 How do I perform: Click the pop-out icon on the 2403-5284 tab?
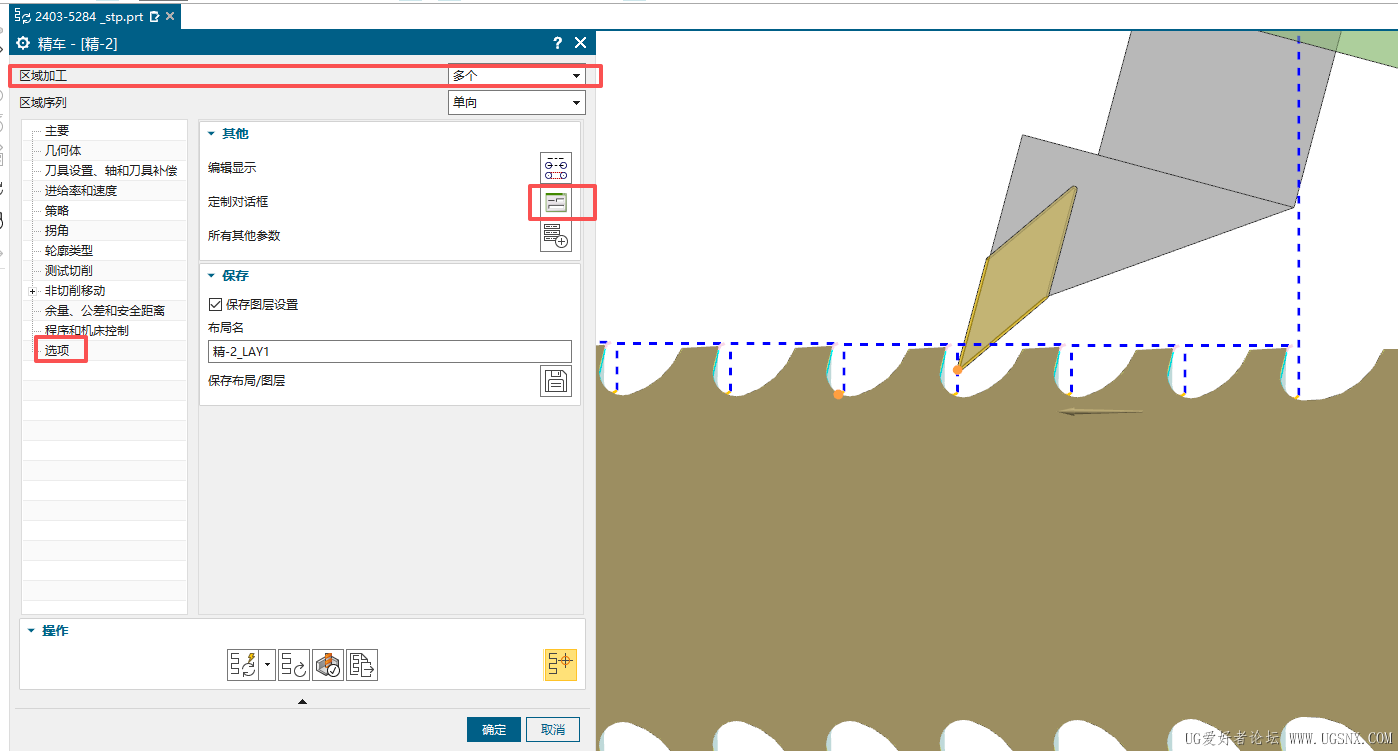pyautogui.click(x=154, y=17)
